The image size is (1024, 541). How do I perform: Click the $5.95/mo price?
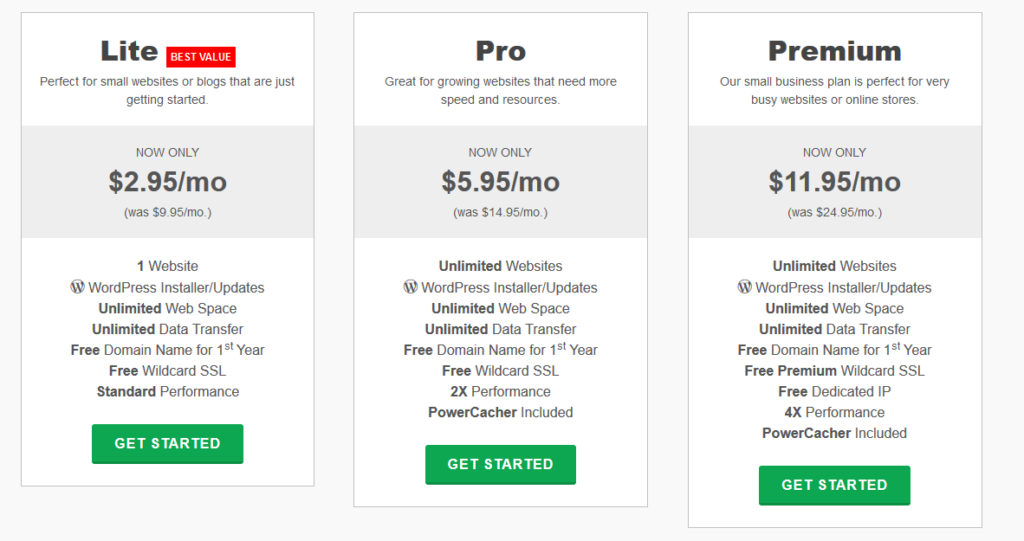500,182
